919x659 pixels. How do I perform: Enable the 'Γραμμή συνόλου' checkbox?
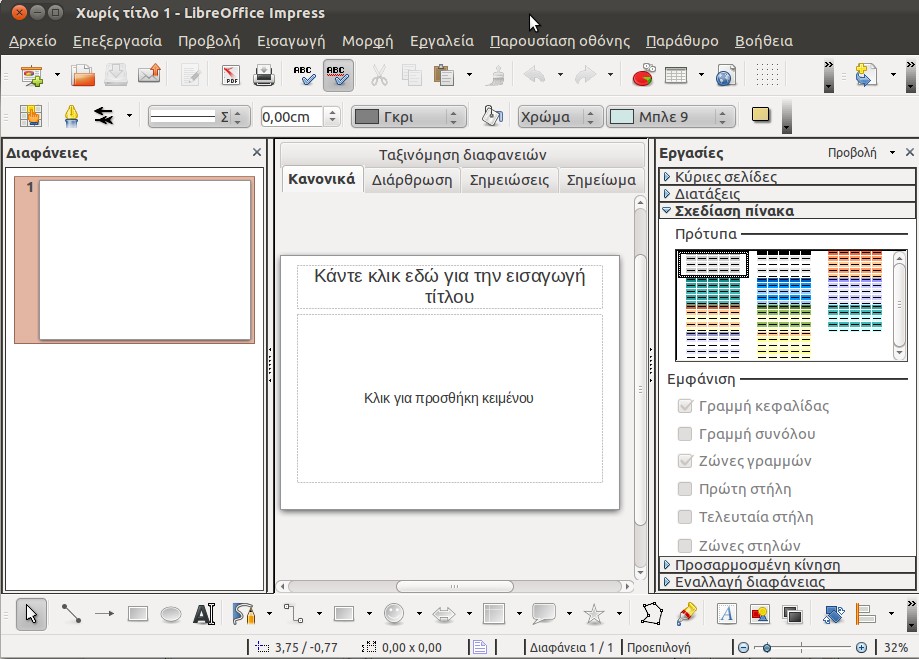pyautogui.click(x=685, y=434)
